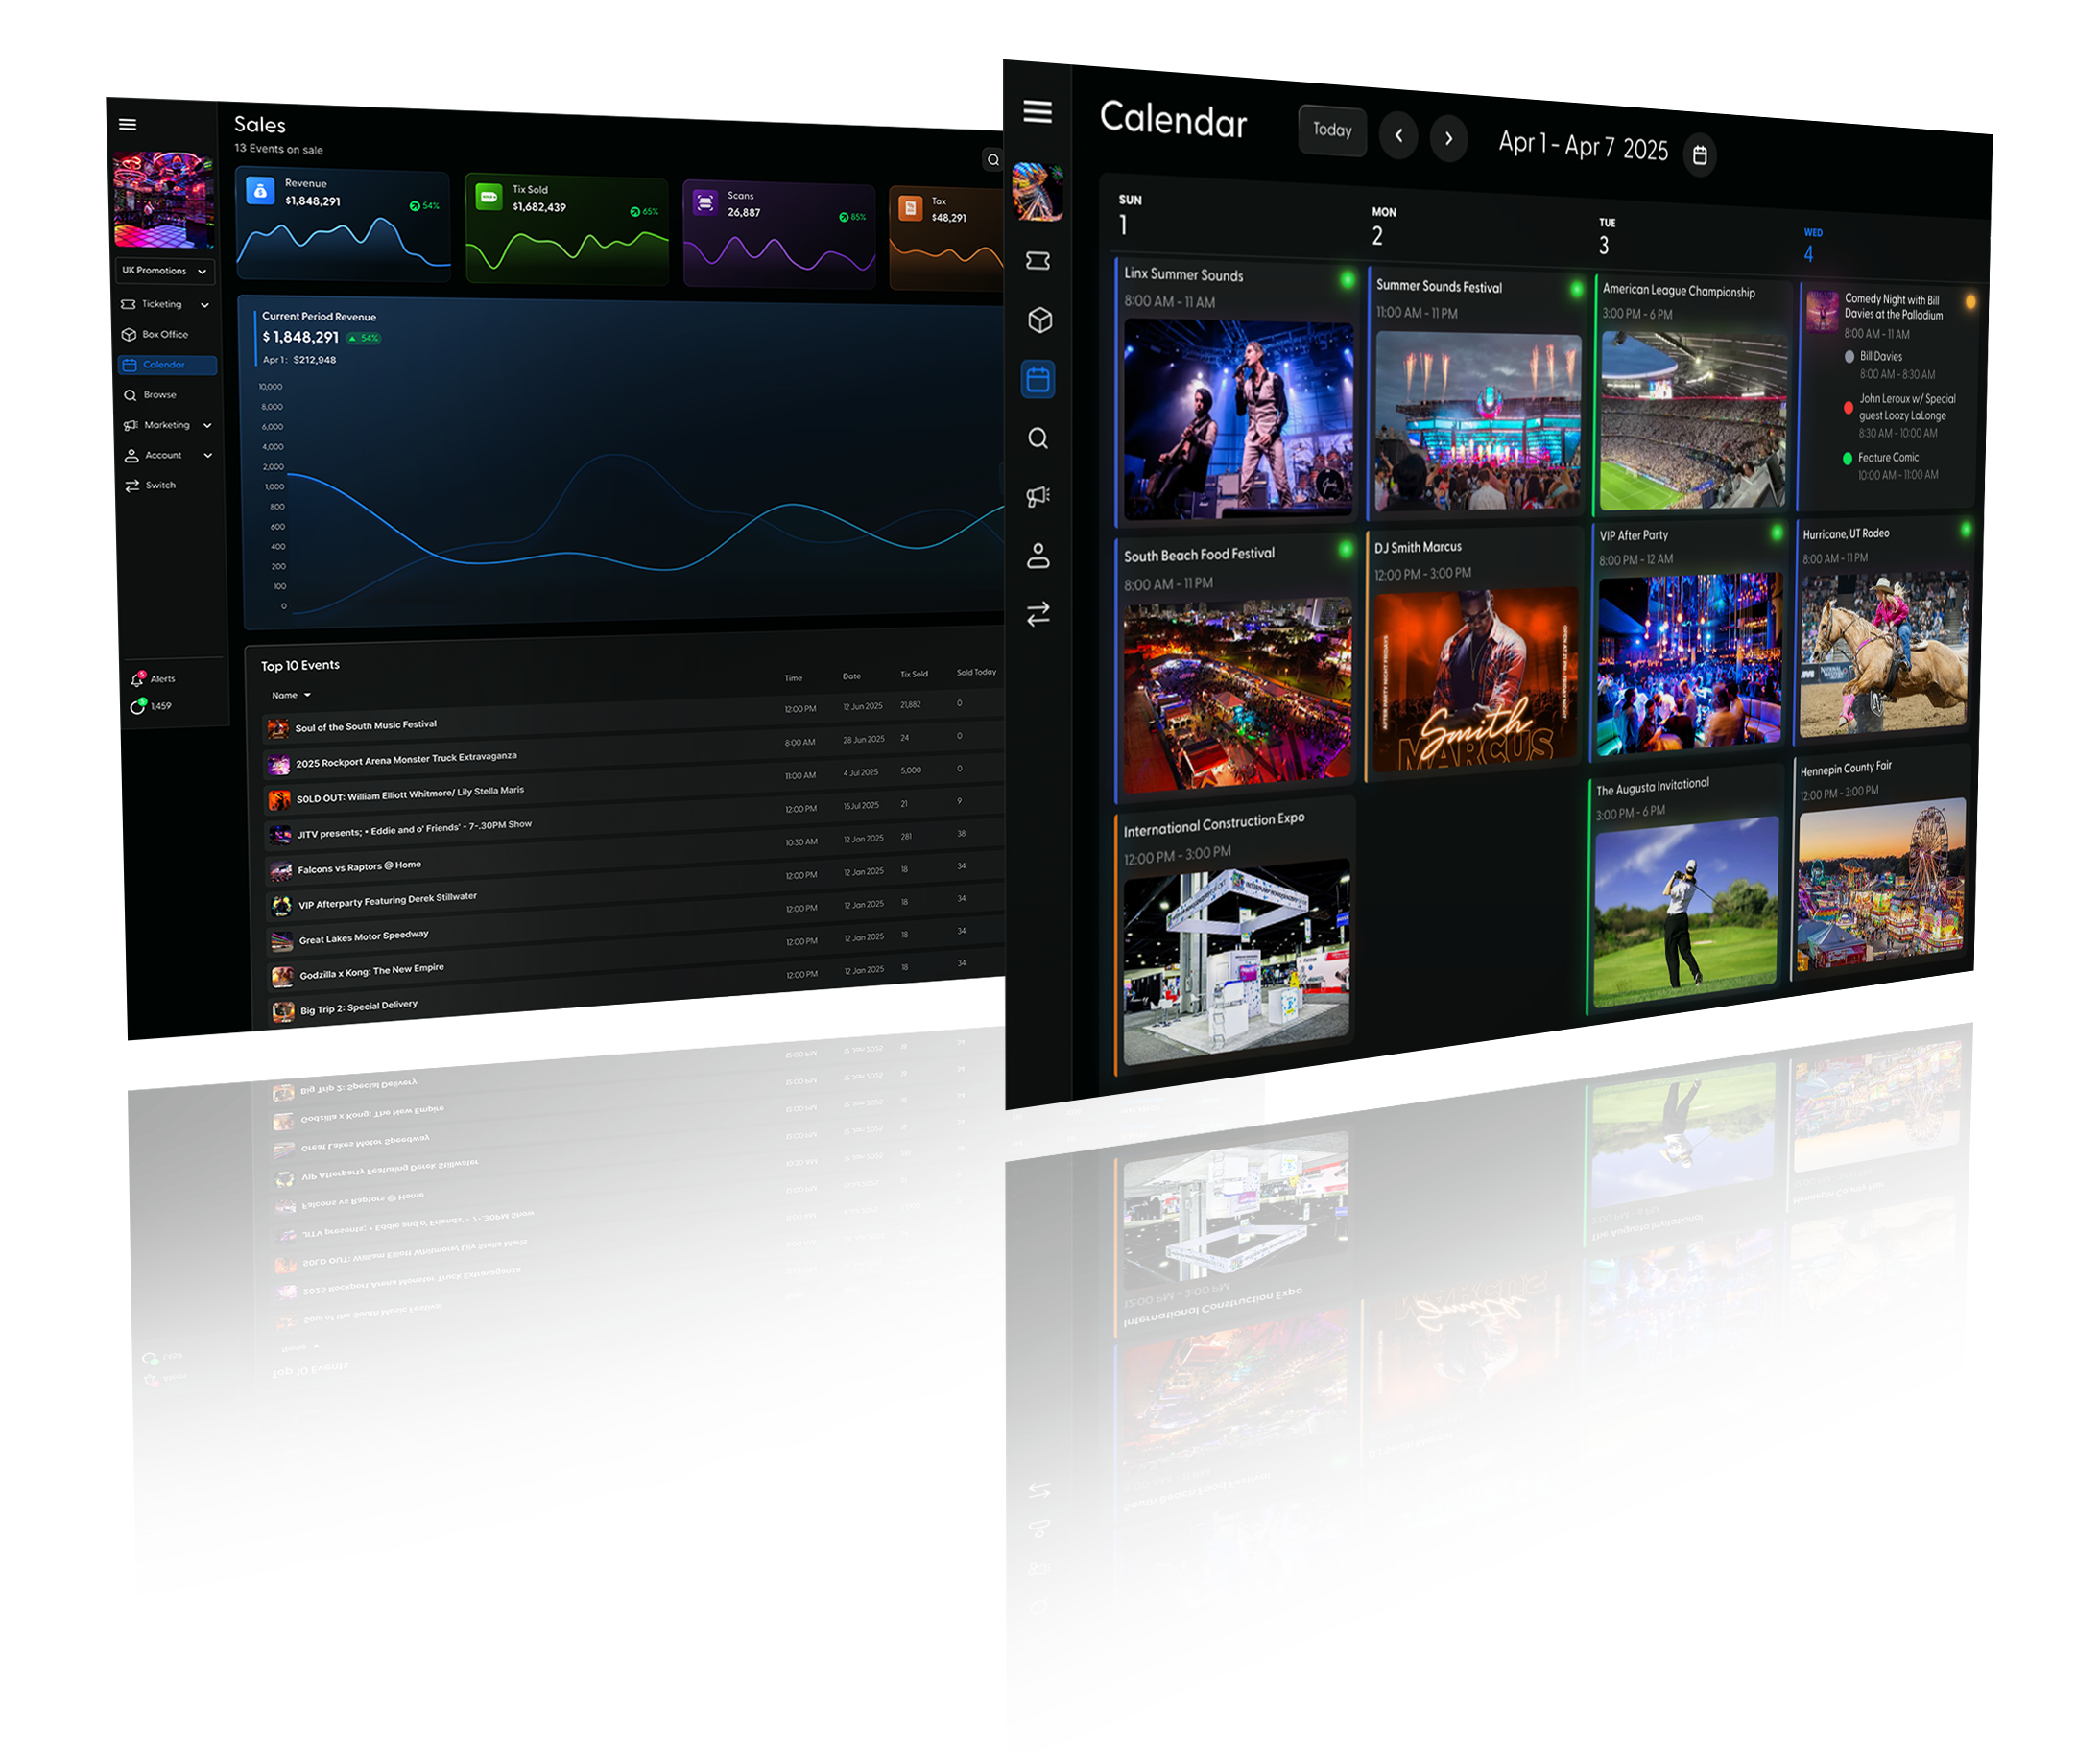Click the magnifier browse icon in the collapsed sidebar
Viewport: 2100px width, 1754px height.
tap(1038, 438)
